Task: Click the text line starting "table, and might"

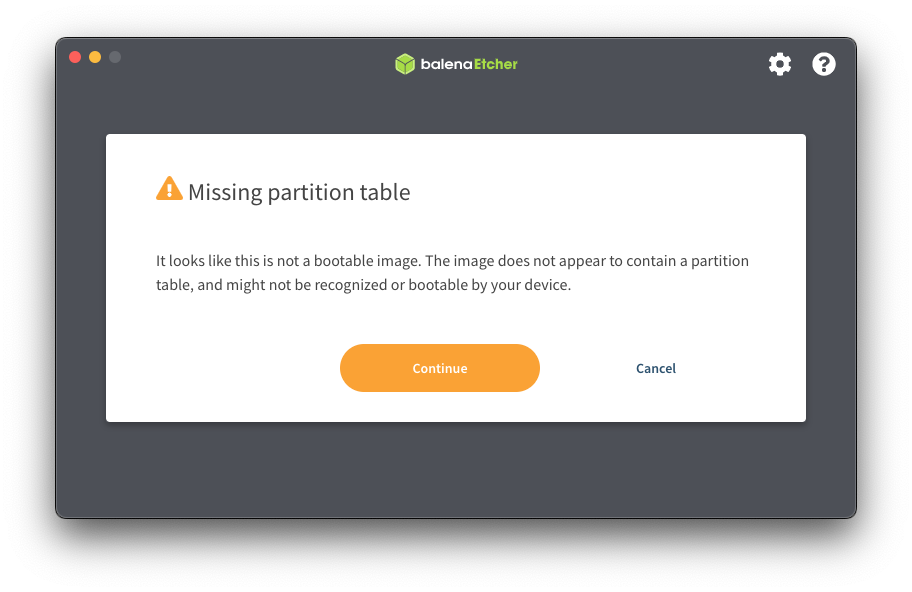Action: tap(363, 285)
